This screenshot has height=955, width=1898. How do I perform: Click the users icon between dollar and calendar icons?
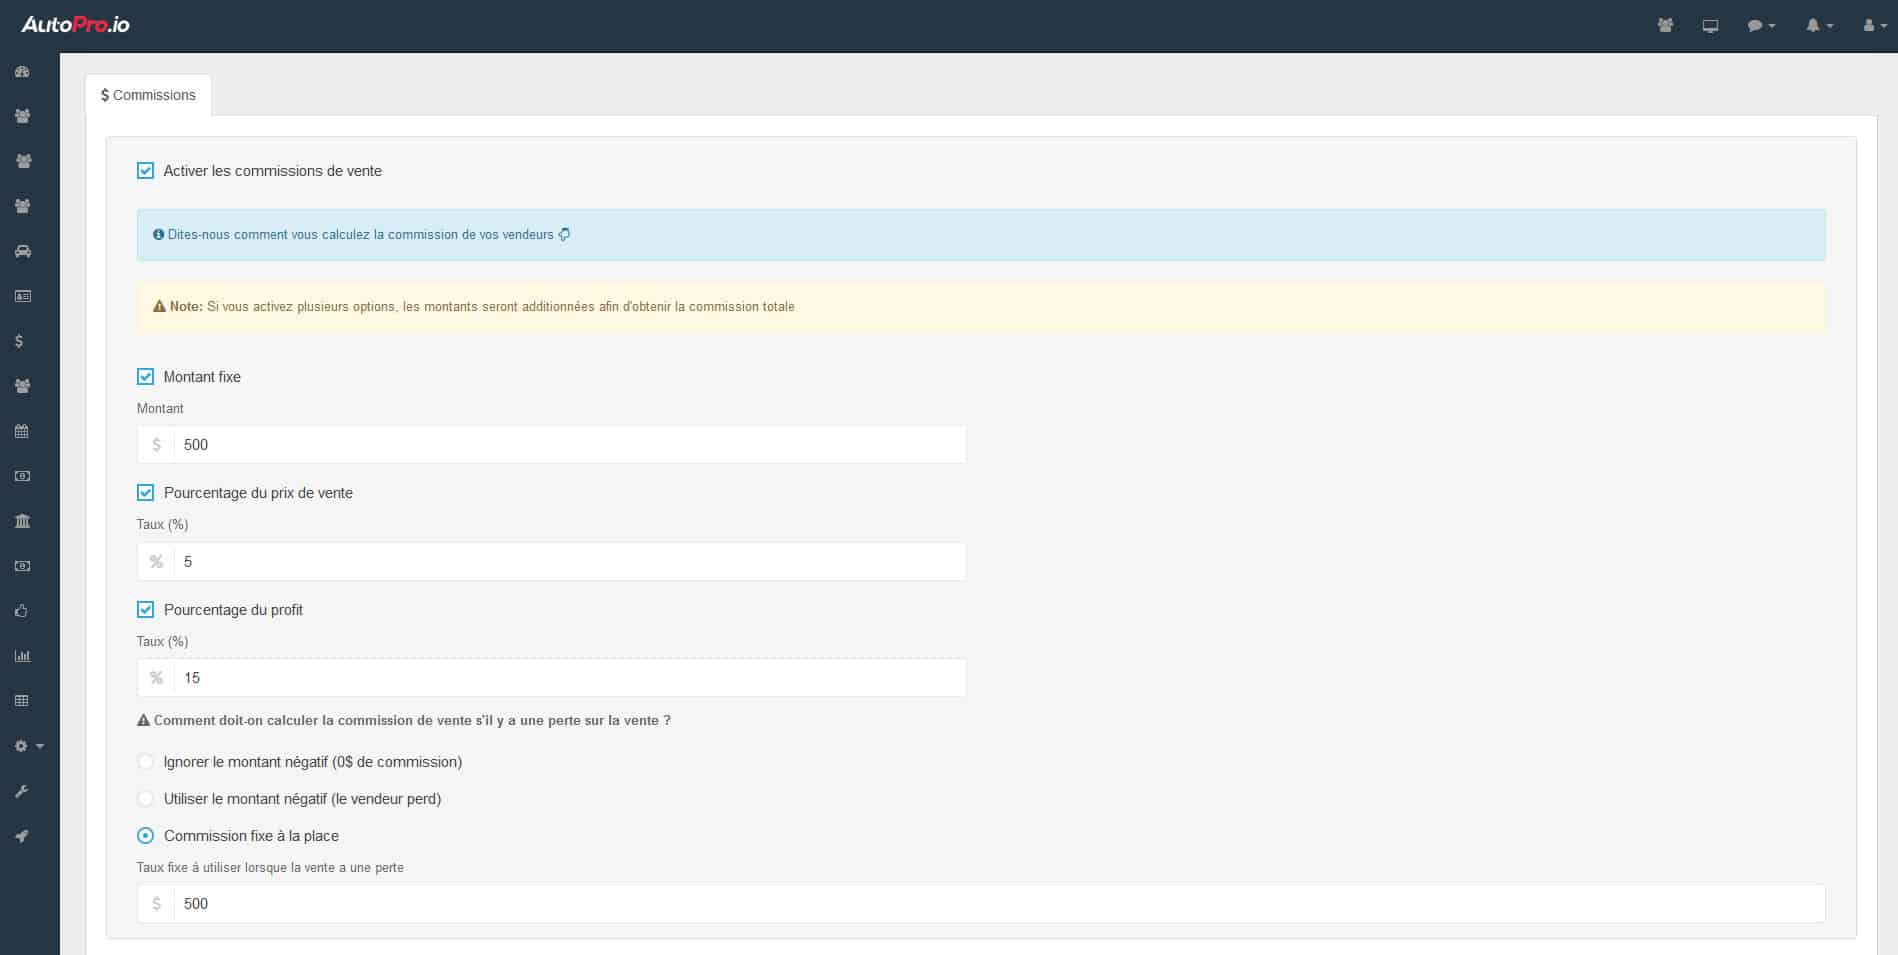tap(22, 386)
